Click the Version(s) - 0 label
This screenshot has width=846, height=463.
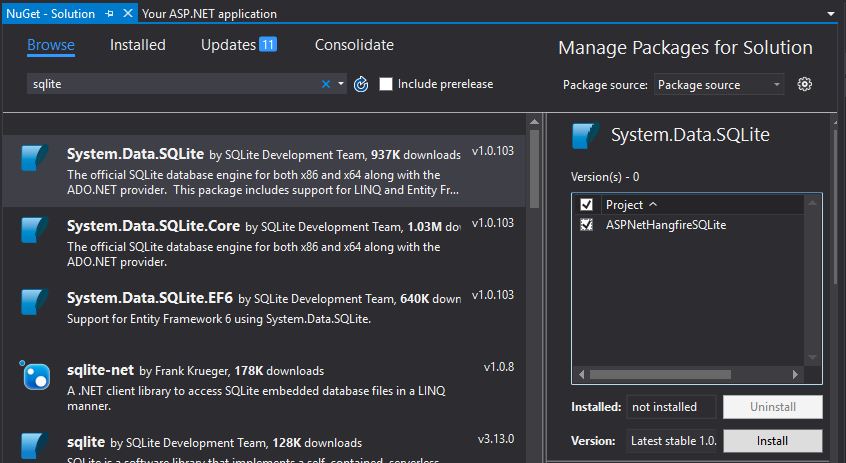(x=605, y=176)
